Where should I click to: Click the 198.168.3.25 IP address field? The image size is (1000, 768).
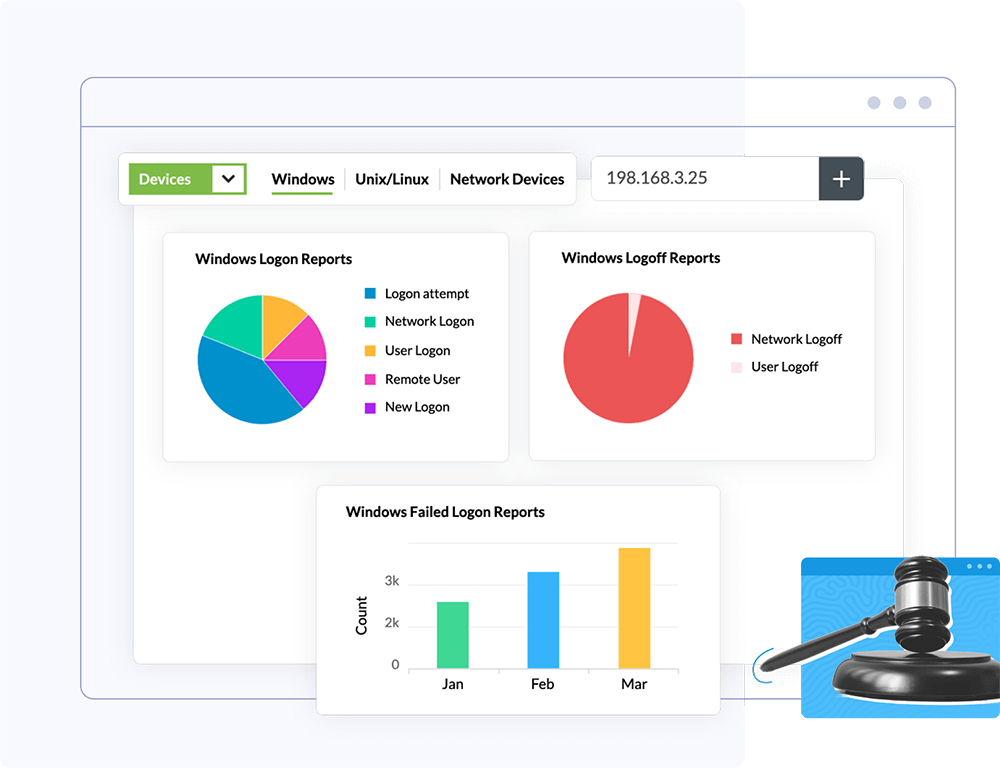pos(705,178)
